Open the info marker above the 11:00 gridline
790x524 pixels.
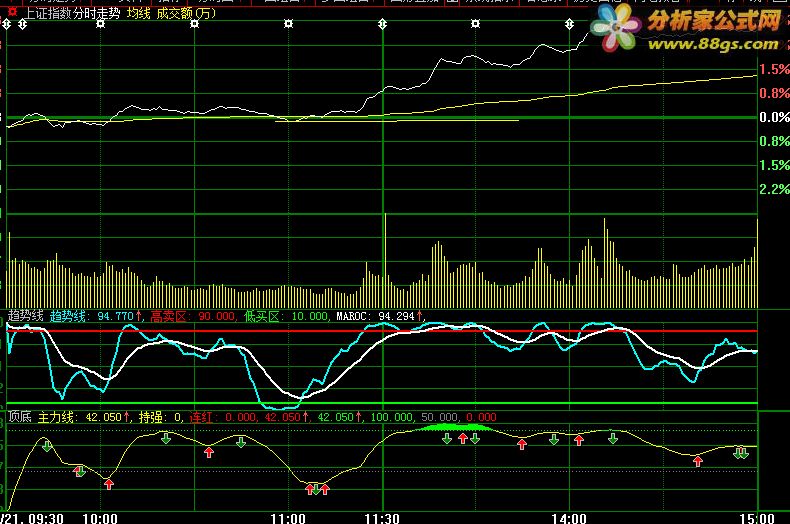click(288, 24)
